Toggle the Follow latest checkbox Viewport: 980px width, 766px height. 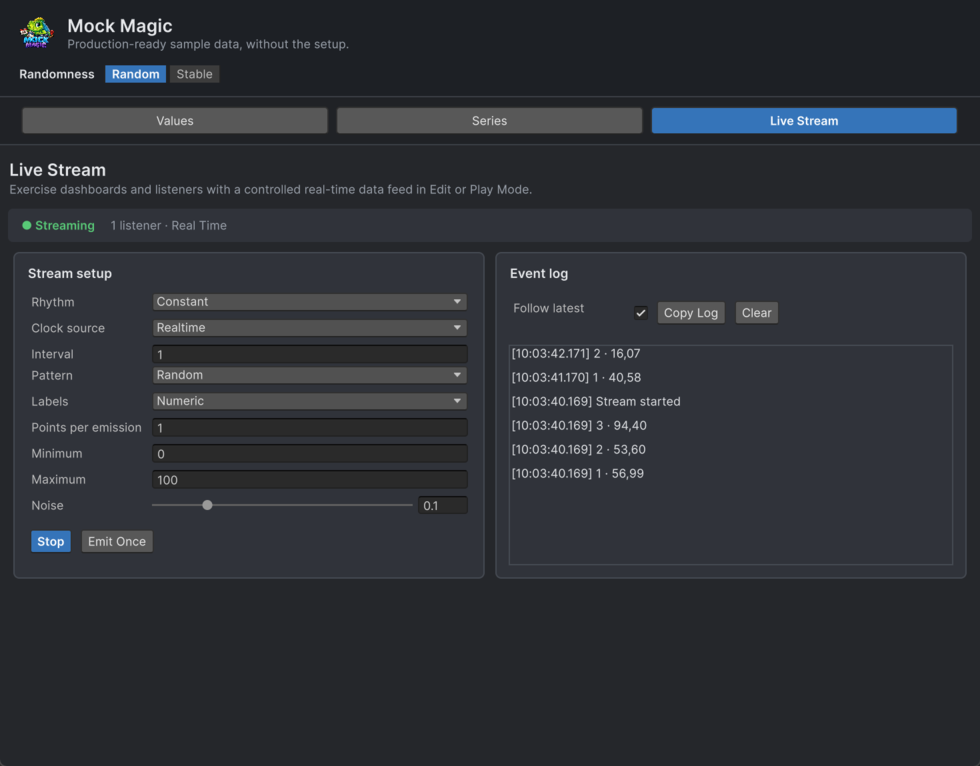(641, 313)
